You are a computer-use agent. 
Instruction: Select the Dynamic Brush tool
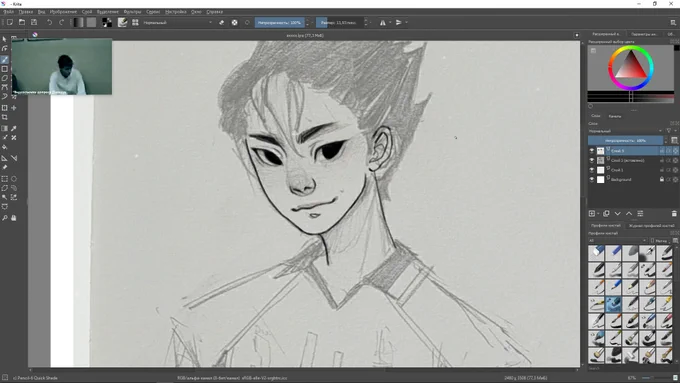tap(5, 97)
